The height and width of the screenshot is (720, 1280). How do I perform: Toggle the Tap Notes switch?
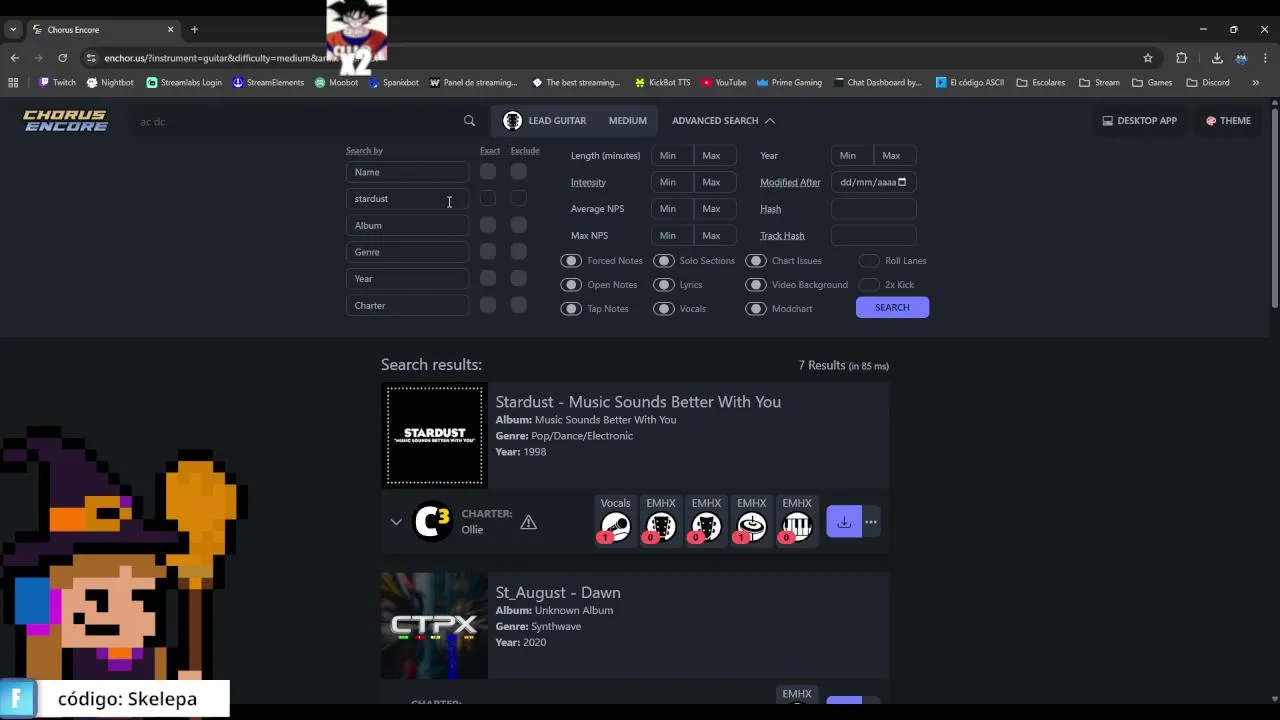pos(571,309)
